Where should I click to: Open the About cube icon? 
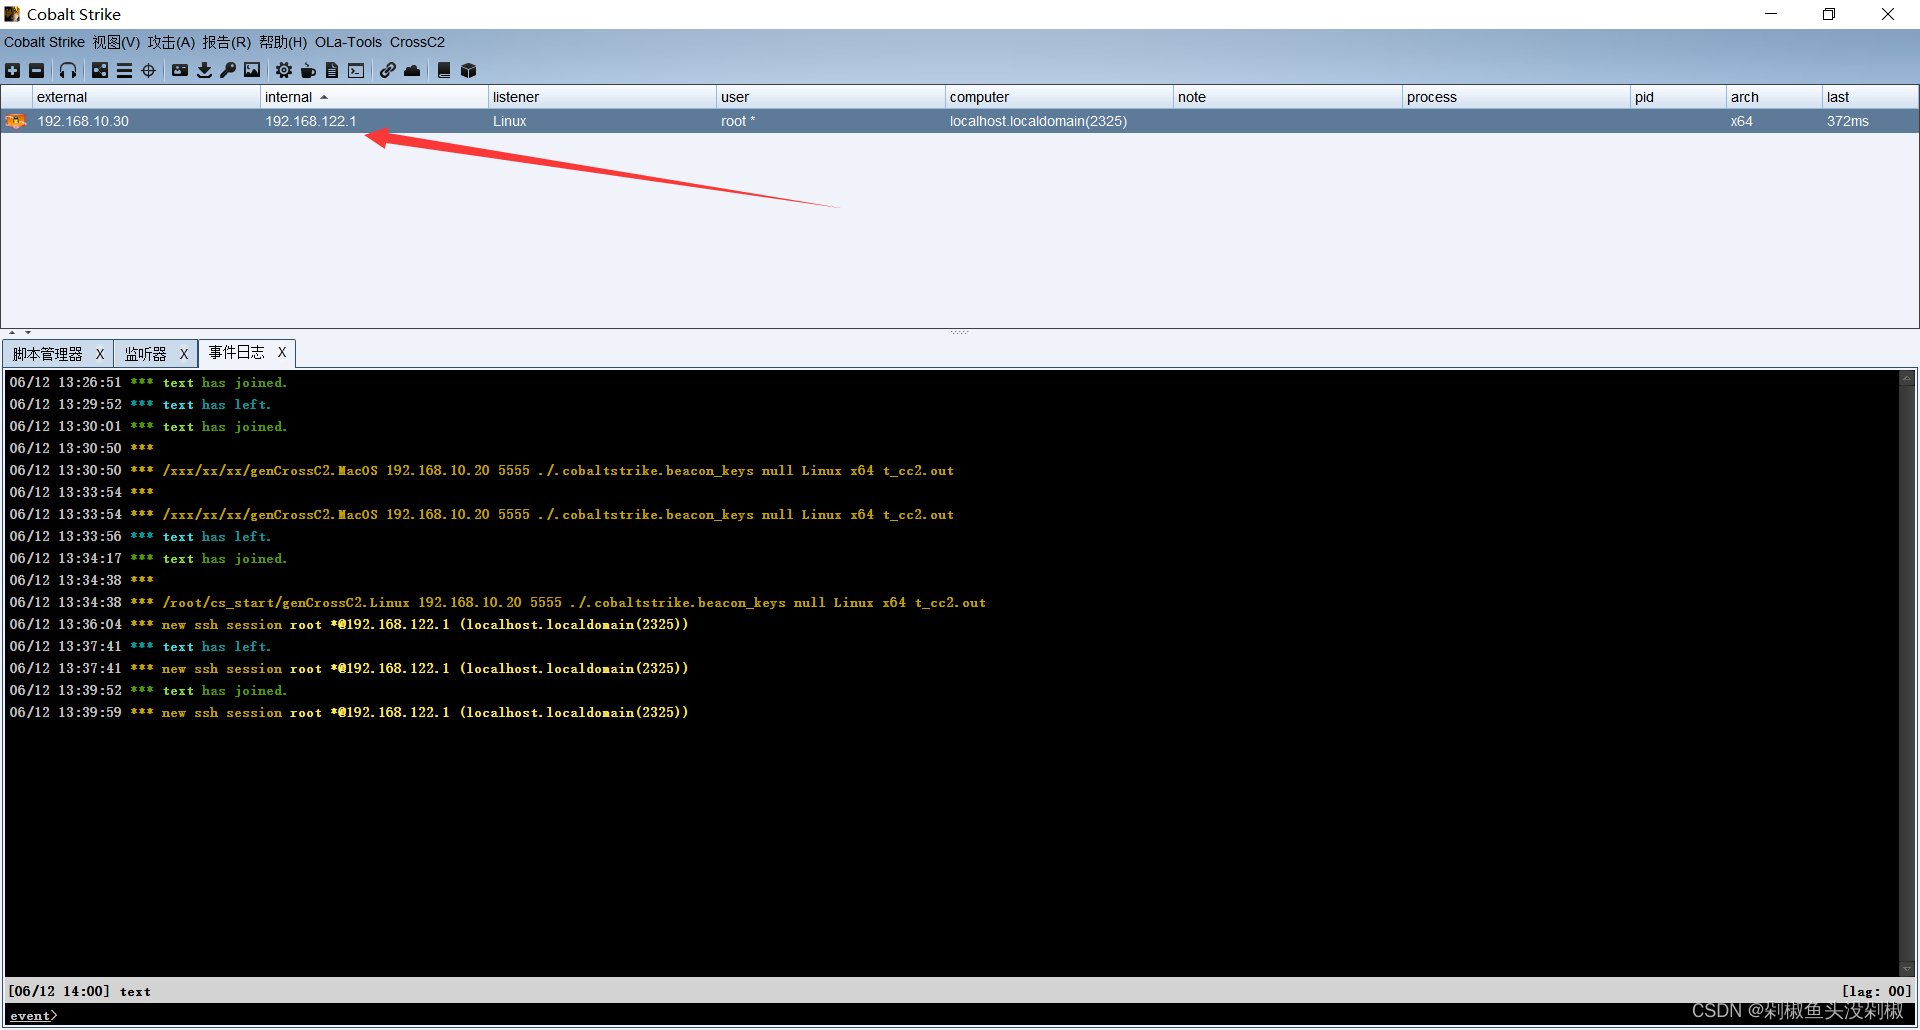(x=468, y=70)
